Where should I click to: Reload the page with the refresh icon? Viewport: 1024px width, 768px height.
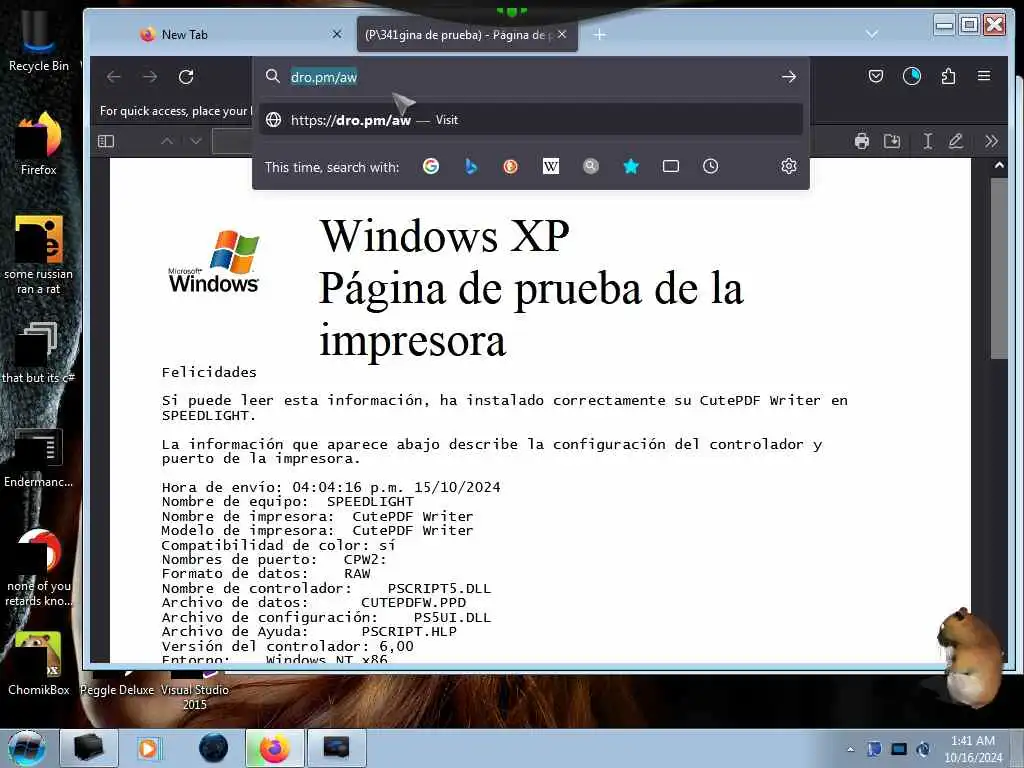186,77
